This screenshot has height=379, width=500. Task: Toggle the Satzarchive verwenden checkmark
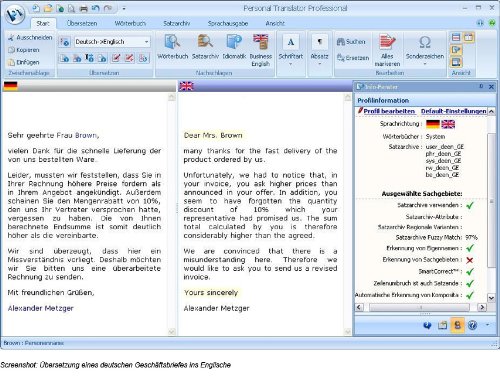[470, 205]
